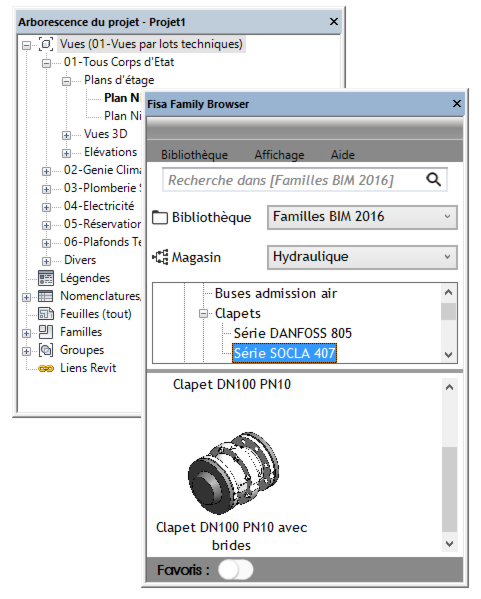Click the Clapet DN100 PN10 valve thumbnail
This screenshot has height=599, width=481.
click(234, 472)
